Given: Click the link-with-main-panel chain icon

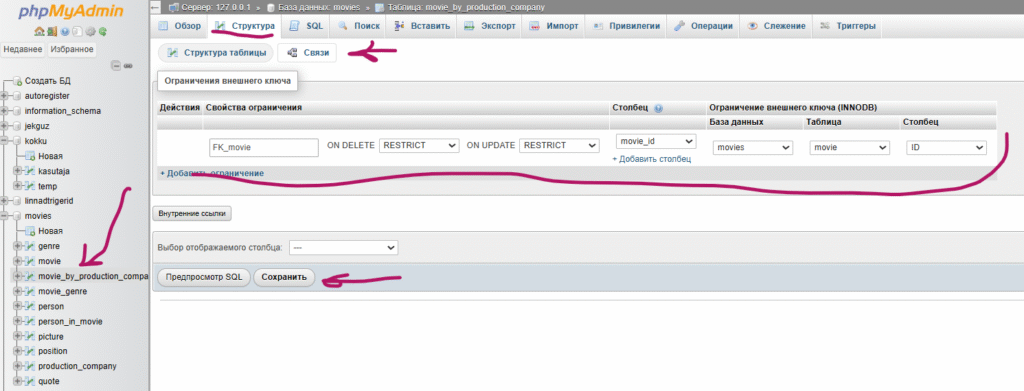Looking at the screenshot, I should tap(128, 66).
